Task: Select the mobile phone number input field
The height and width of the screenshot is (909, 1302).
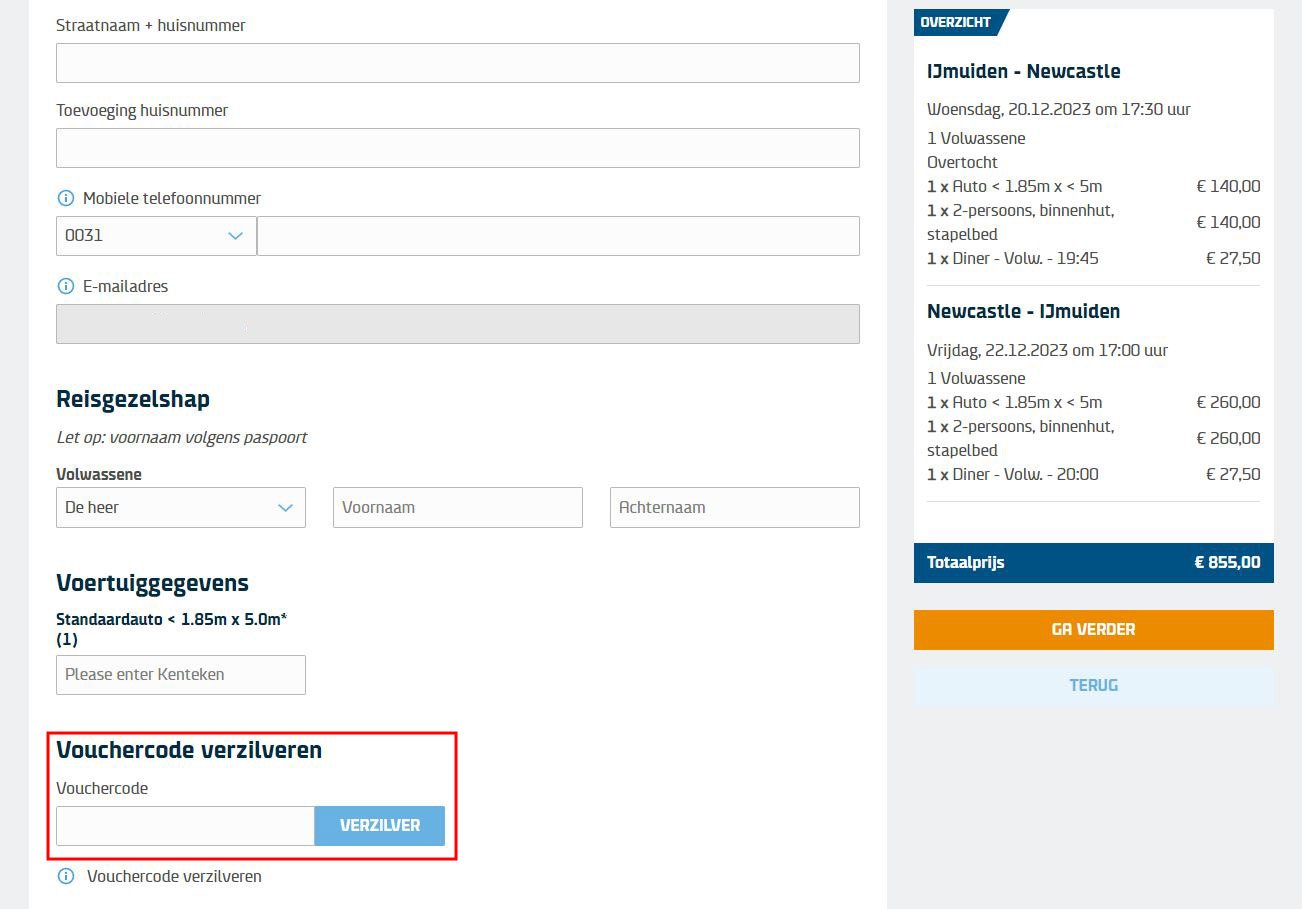Action: [558, 236]
